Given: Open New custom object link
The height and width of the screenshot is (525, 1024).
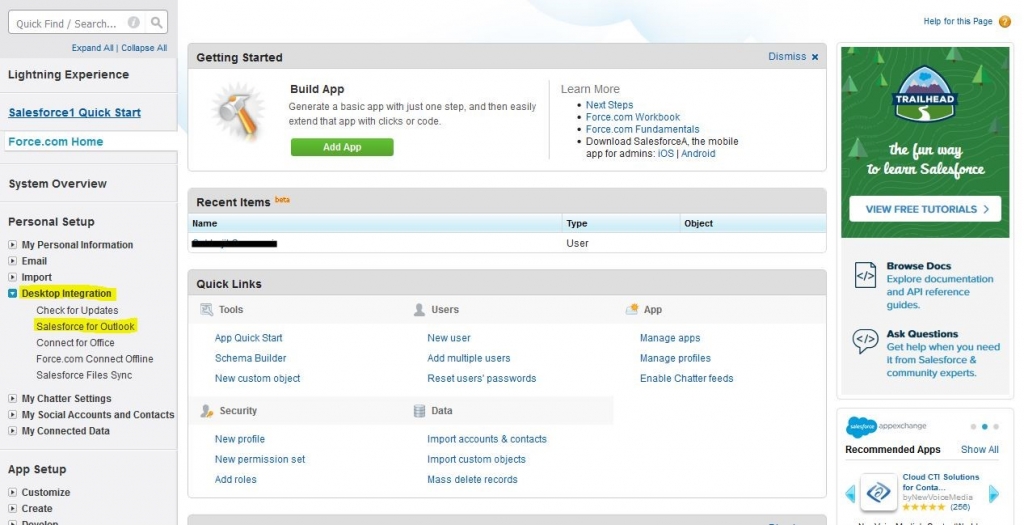Looking at the screenshot, I should click(257, 379).
